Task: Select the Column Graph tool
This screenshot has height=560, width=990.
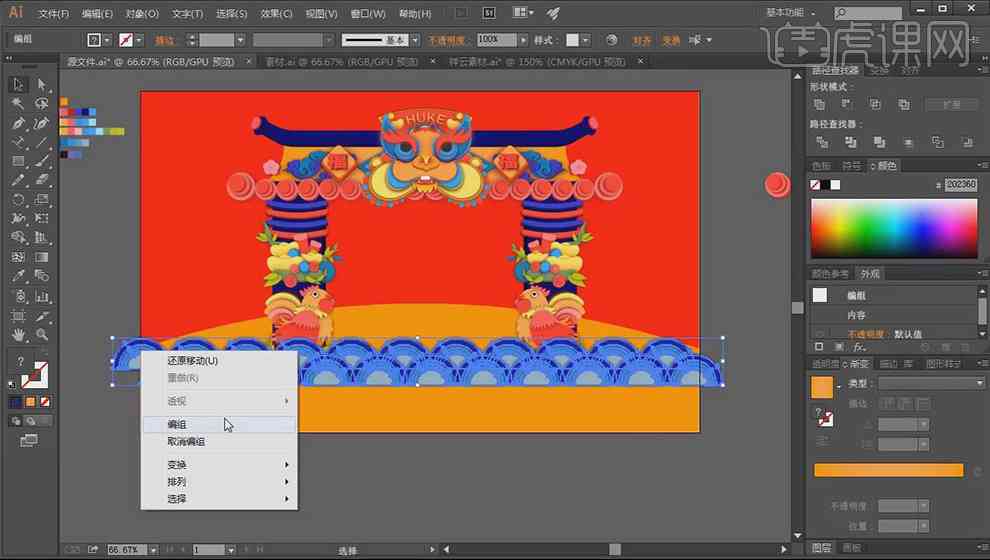Action: 42,296
